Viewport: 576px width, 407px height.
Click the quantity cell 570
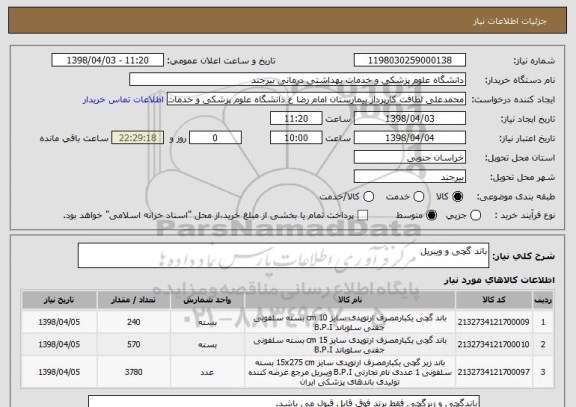(133, 345)
